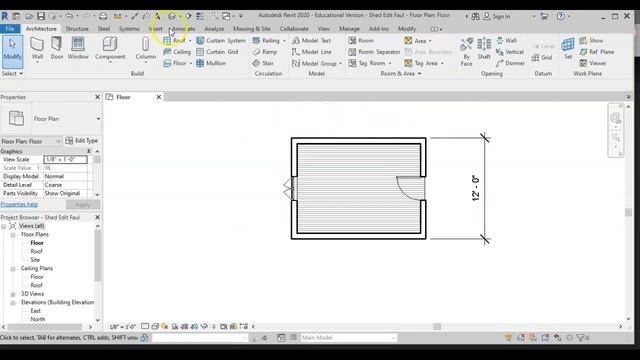This screenshot has width=640, height=360.
Task: Click the Print icon in quick access toolbar
Action: [103, 16]
